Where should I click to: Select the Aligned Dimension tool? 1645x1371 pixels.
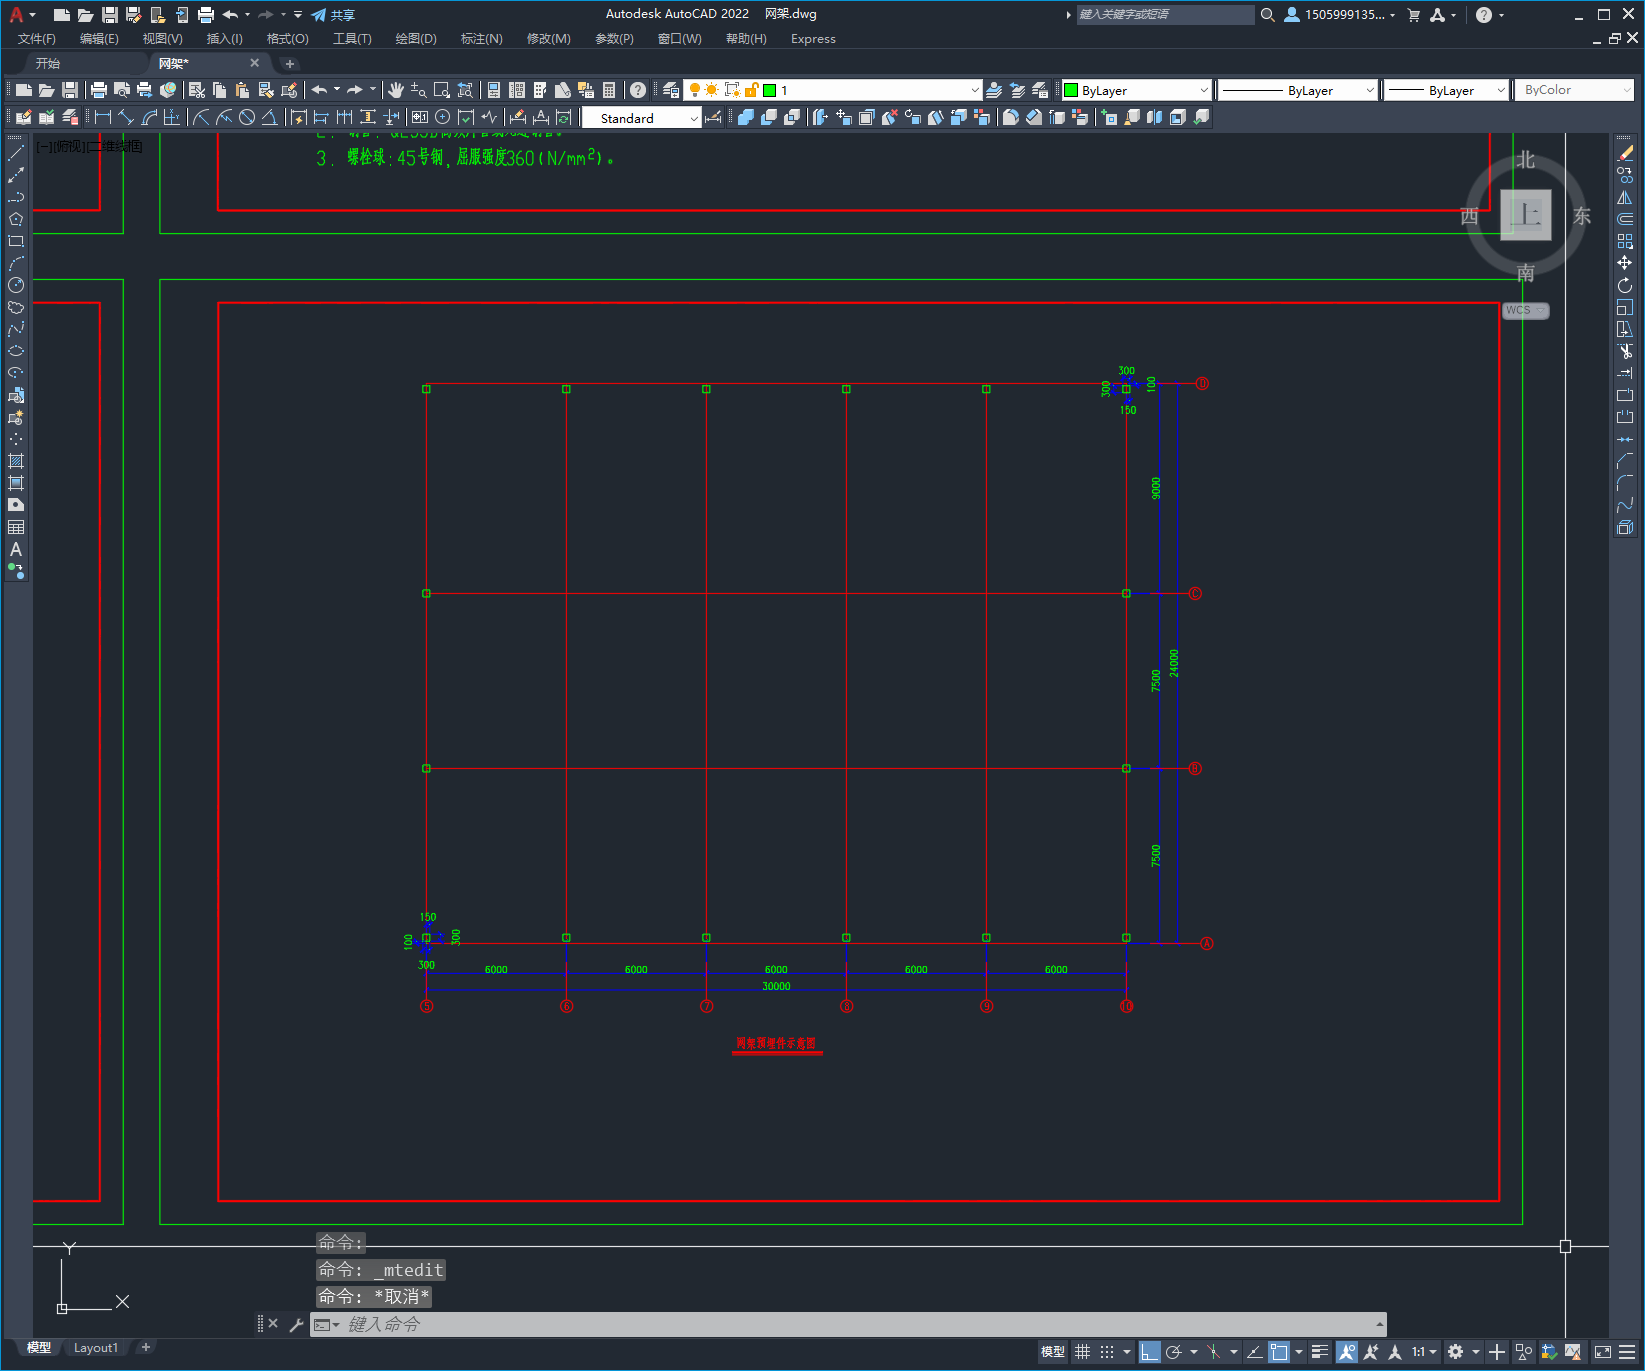[126, 118]
